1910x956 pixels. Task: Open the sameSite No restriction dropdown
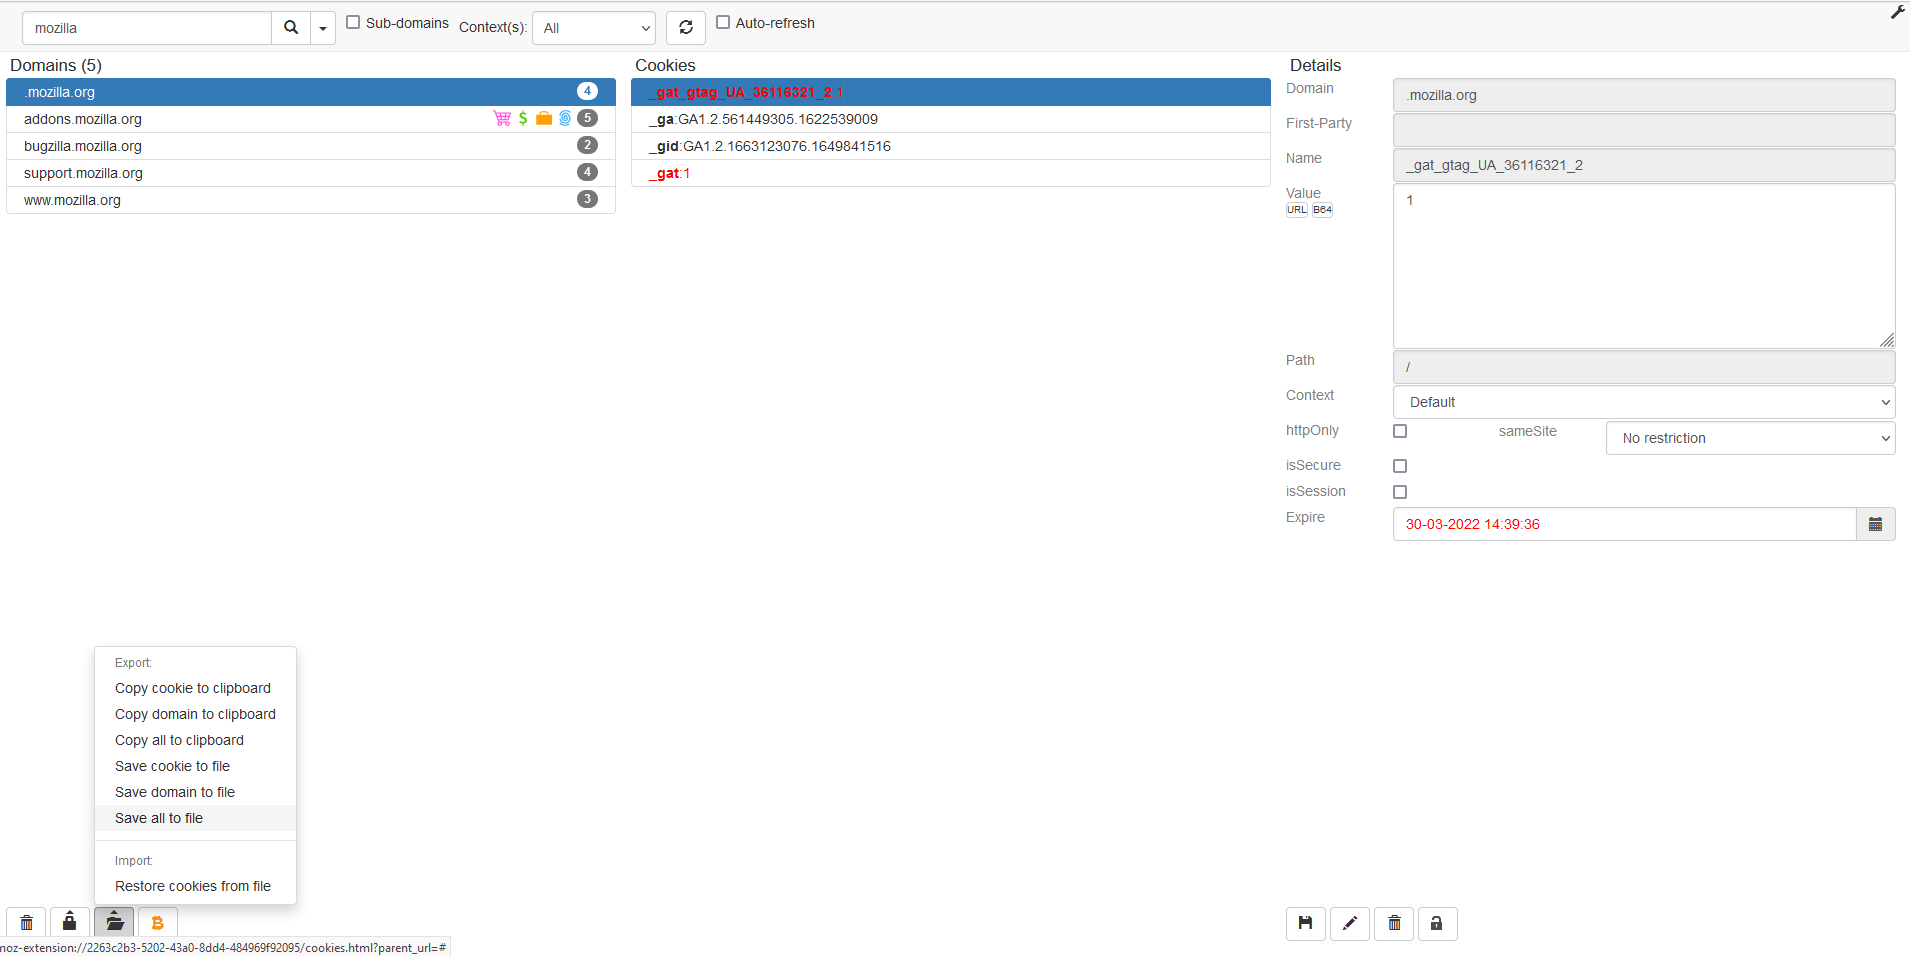[1750, 438]
